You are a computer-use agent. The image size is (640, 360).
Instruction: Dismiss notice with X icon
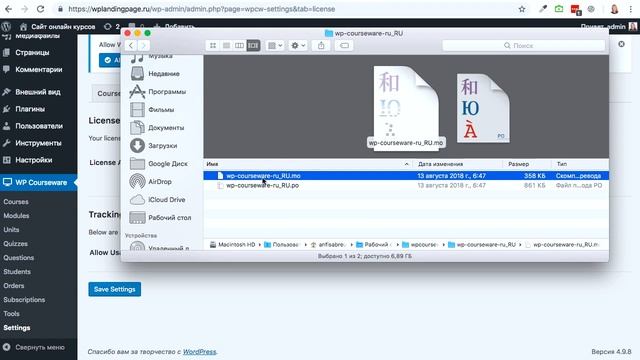click(621, 44)
